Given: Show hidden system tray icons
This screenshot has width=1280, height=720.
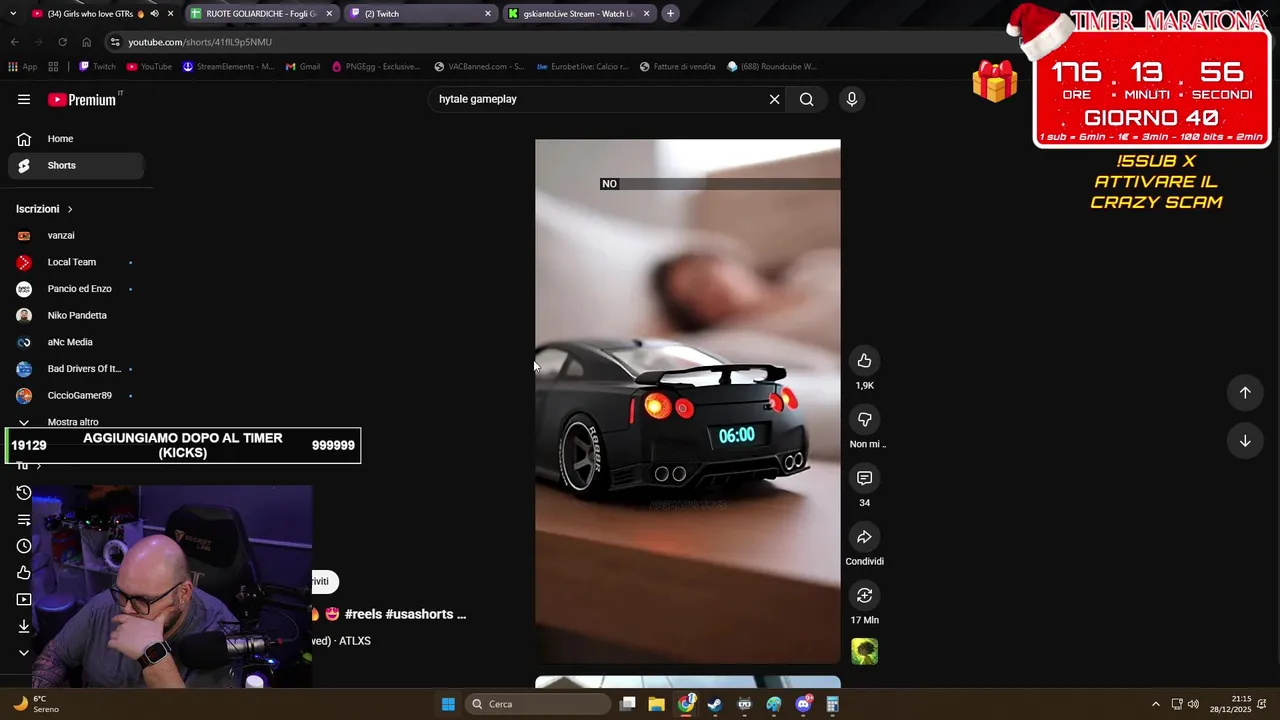Looking at the screenshot, I should point(1156,704).
